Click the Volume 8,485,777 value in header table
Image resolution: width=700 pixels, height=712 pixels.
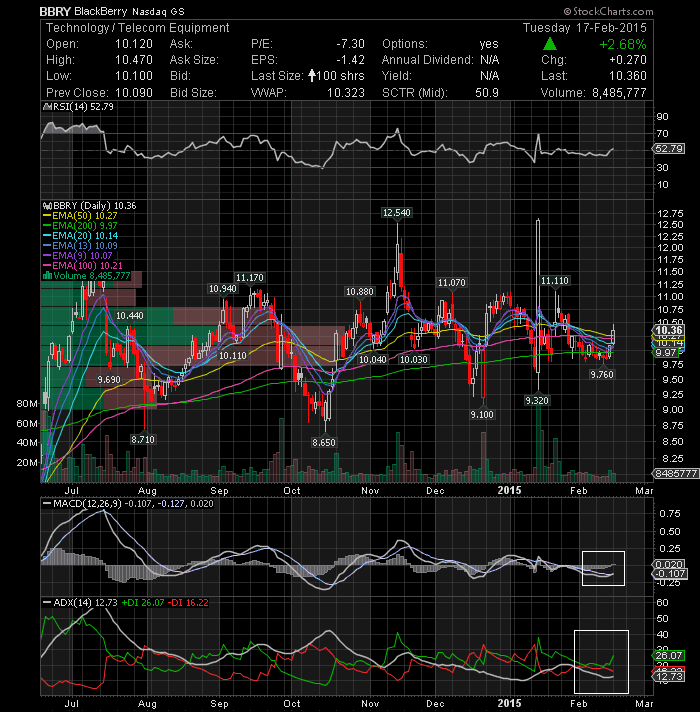coord(619,93)
